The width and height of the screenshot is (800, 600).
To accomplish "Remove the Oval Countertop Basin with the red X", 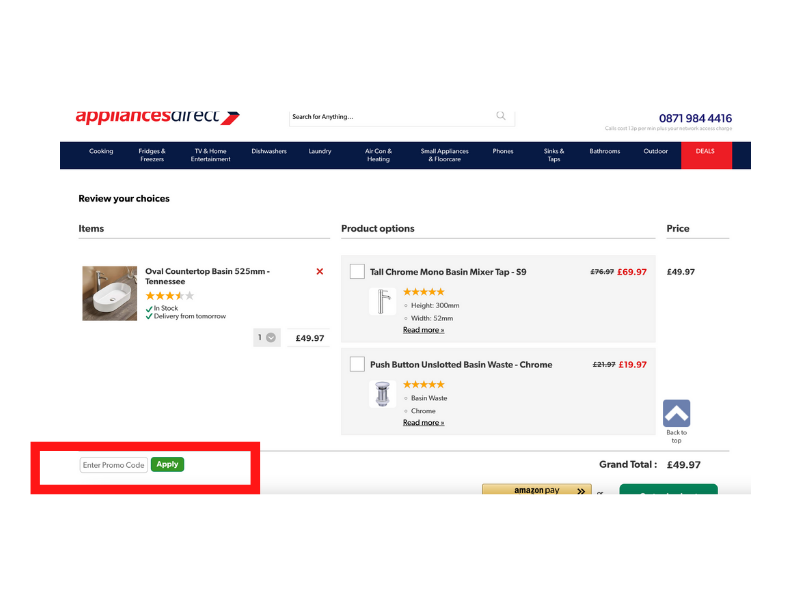I will click(319, 271).
